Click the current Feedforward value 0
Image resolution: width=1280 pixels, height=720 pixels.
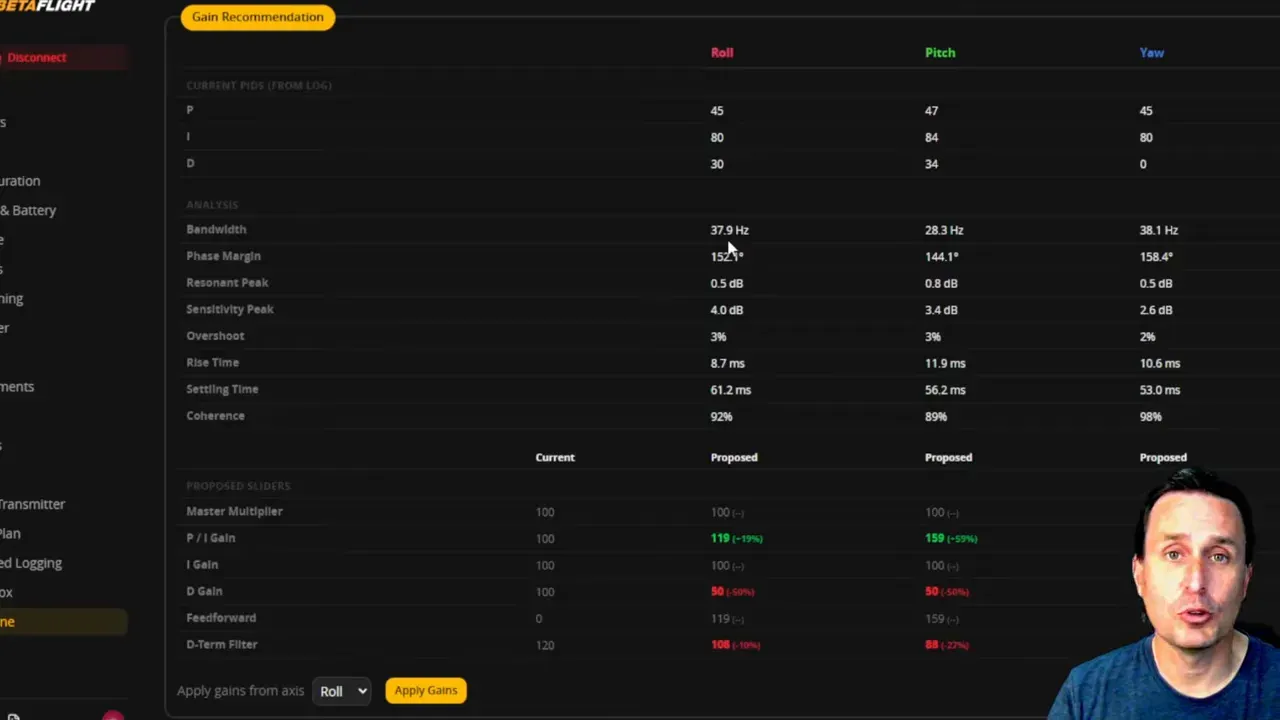coord(539,619)
